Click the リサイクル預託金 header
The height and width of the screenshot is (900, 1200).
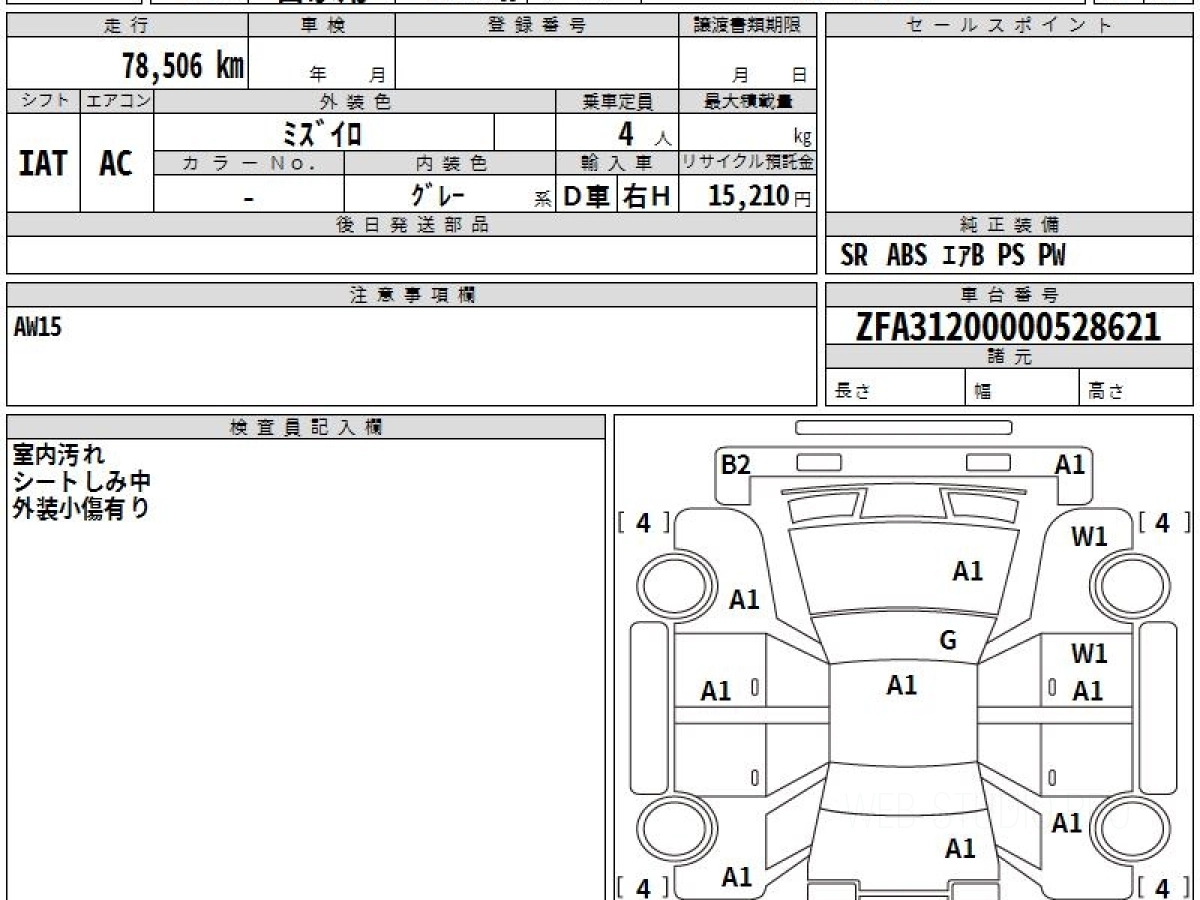click(x=747, y=163)
